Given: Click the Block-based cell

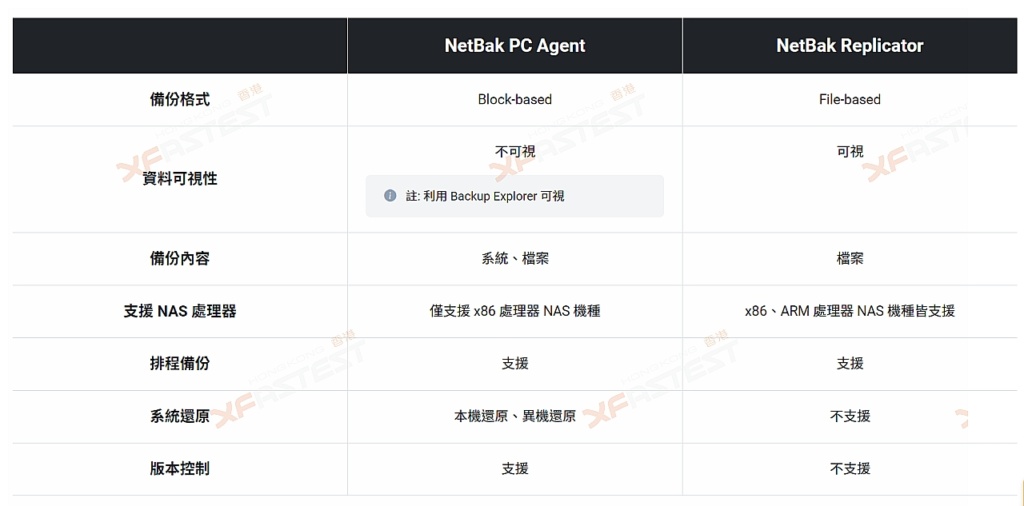Looking at the screenshot, I should click(x=515, y=99).
